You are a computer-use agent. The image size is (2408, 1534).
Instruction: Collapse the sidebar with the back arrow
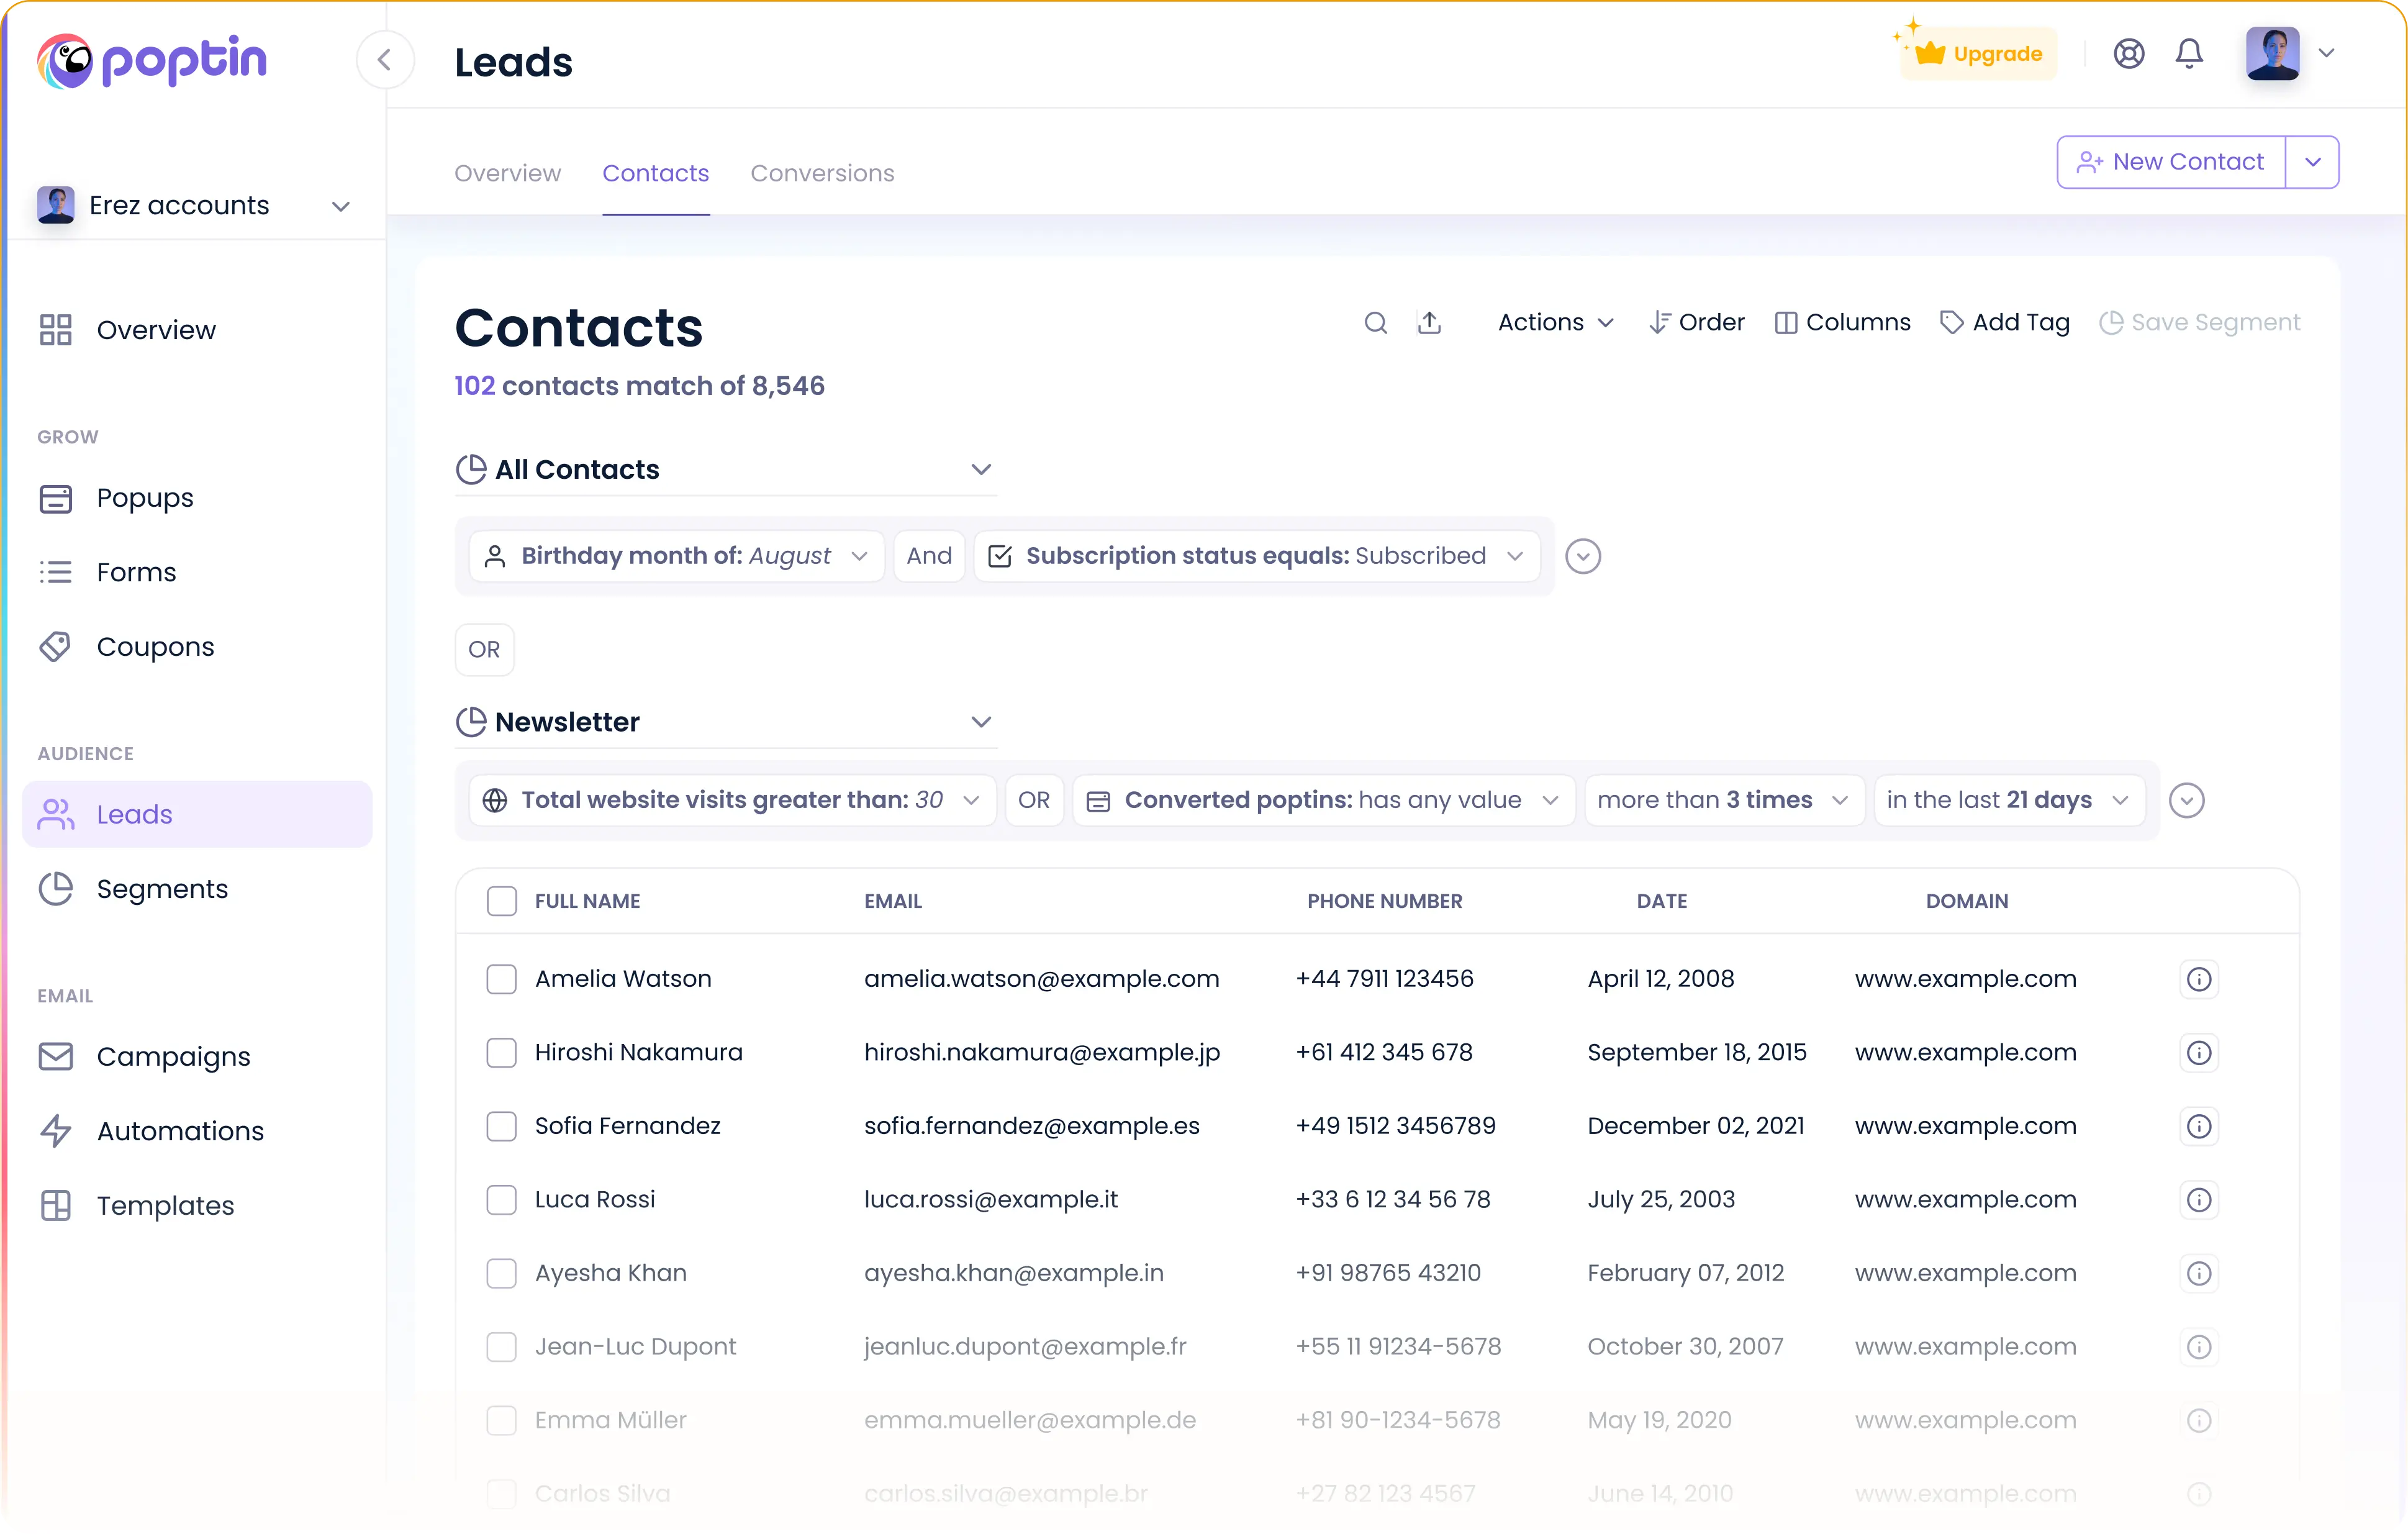[x=385, y=61]
